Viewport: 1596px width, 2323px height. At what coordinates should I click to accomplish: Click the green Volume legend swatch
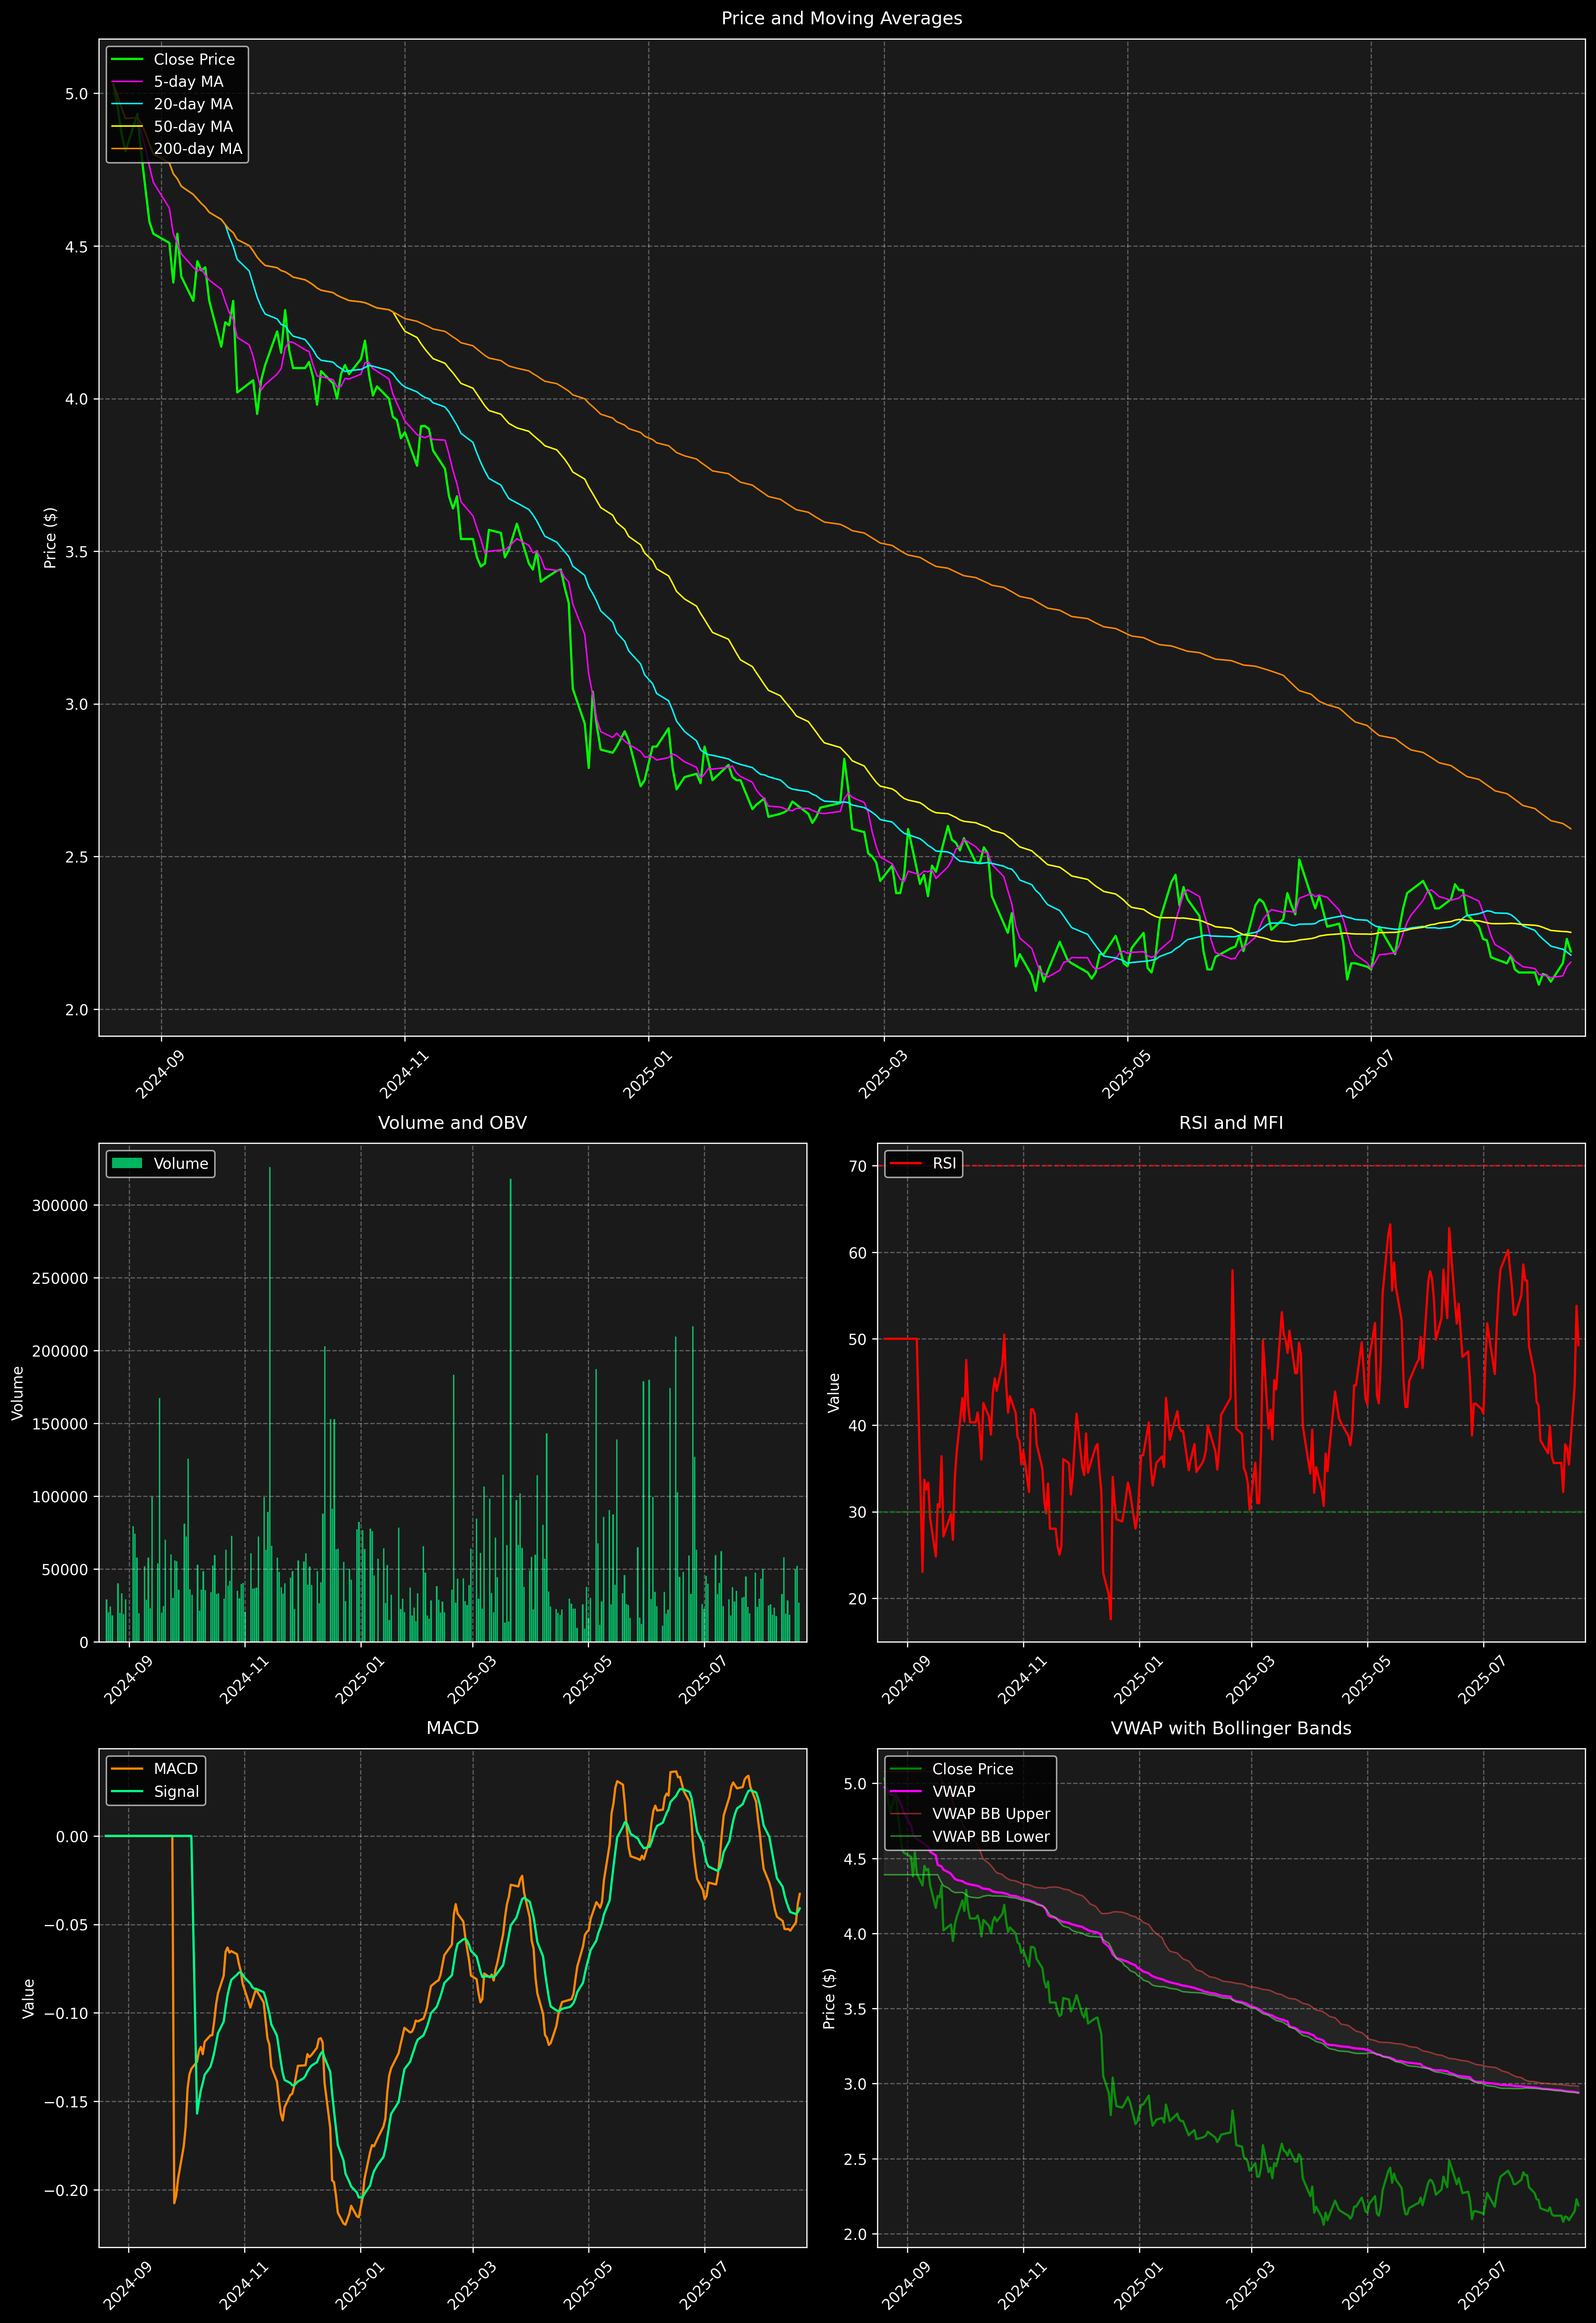click(x=127, y=1163)
